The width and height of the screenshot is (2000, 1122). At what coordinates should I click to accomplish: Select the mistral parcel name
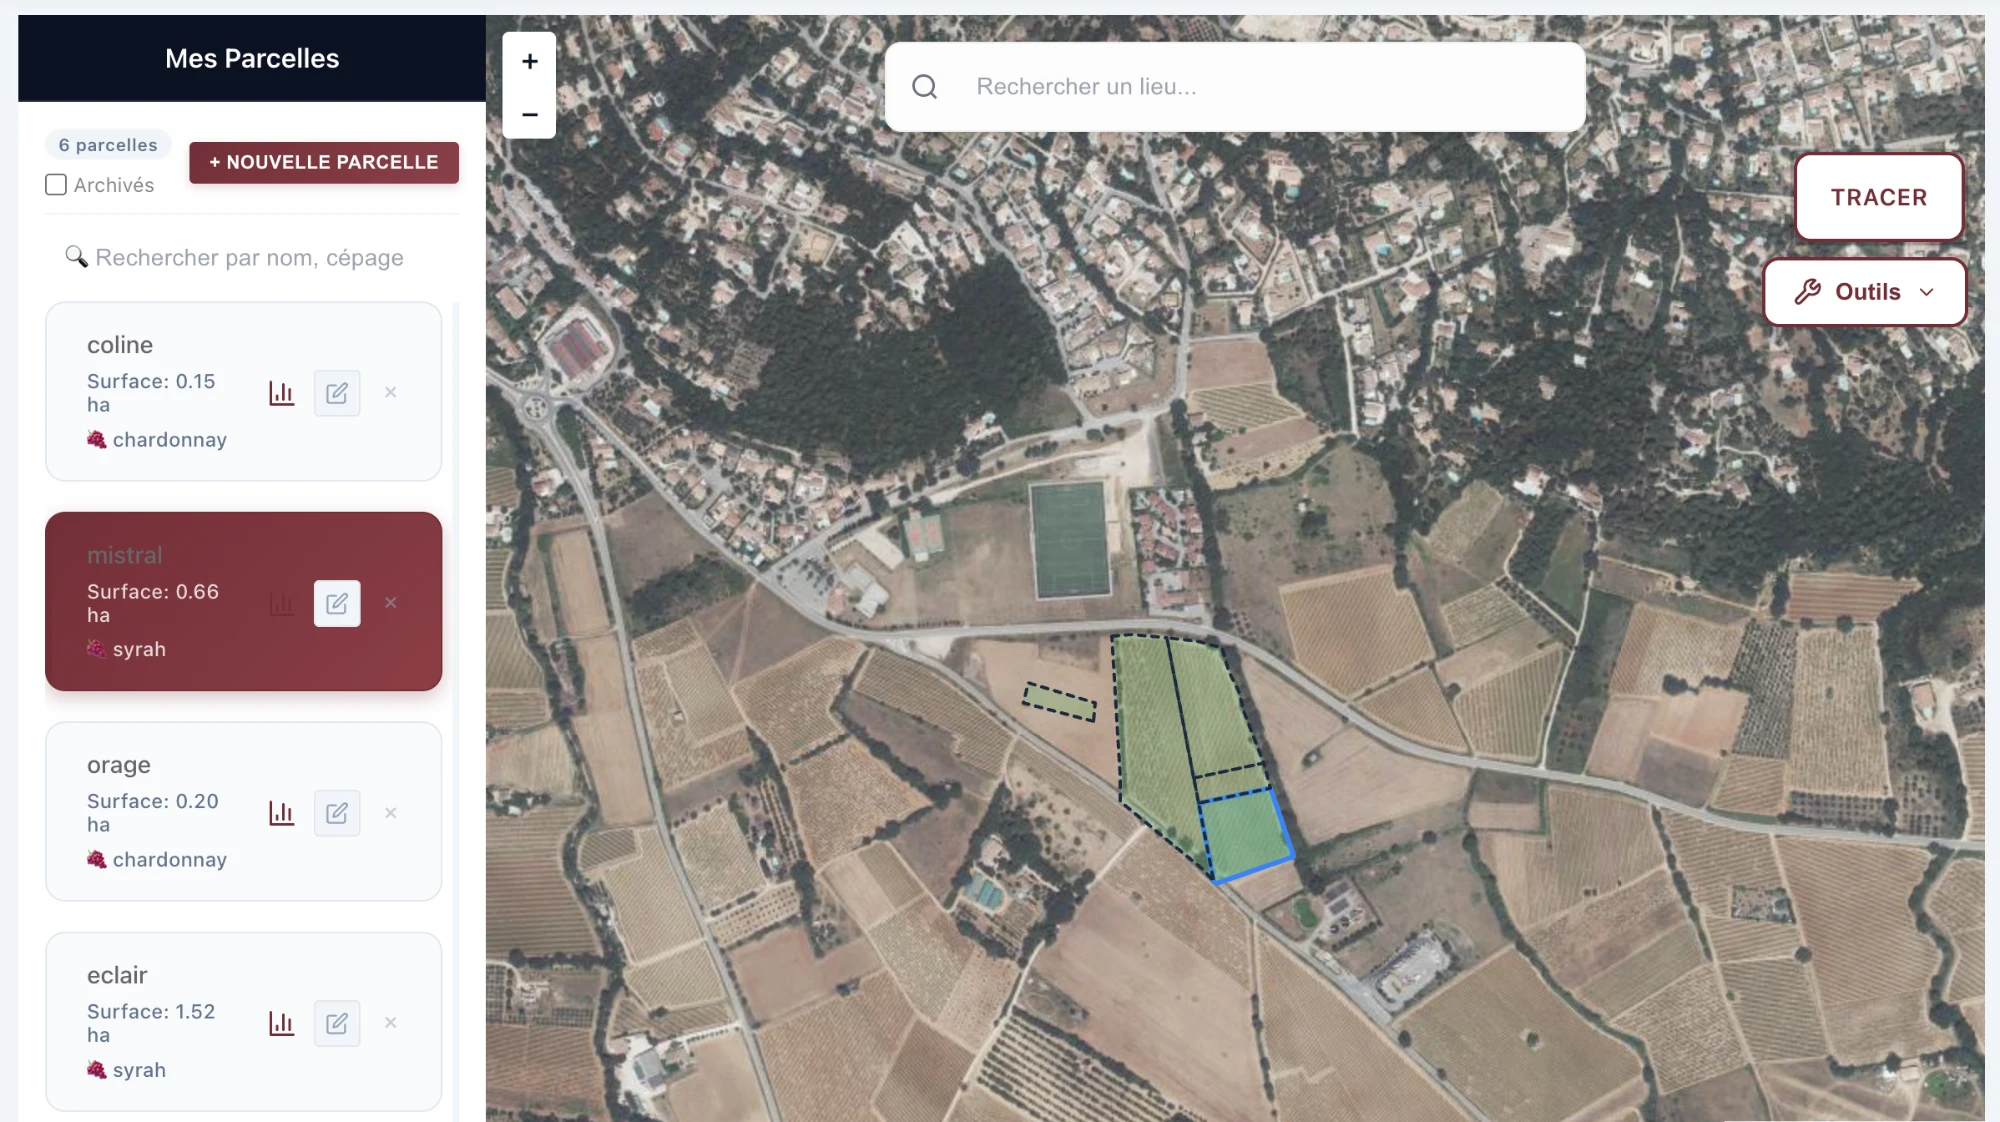pyautogui.click(x=125, y=555)
